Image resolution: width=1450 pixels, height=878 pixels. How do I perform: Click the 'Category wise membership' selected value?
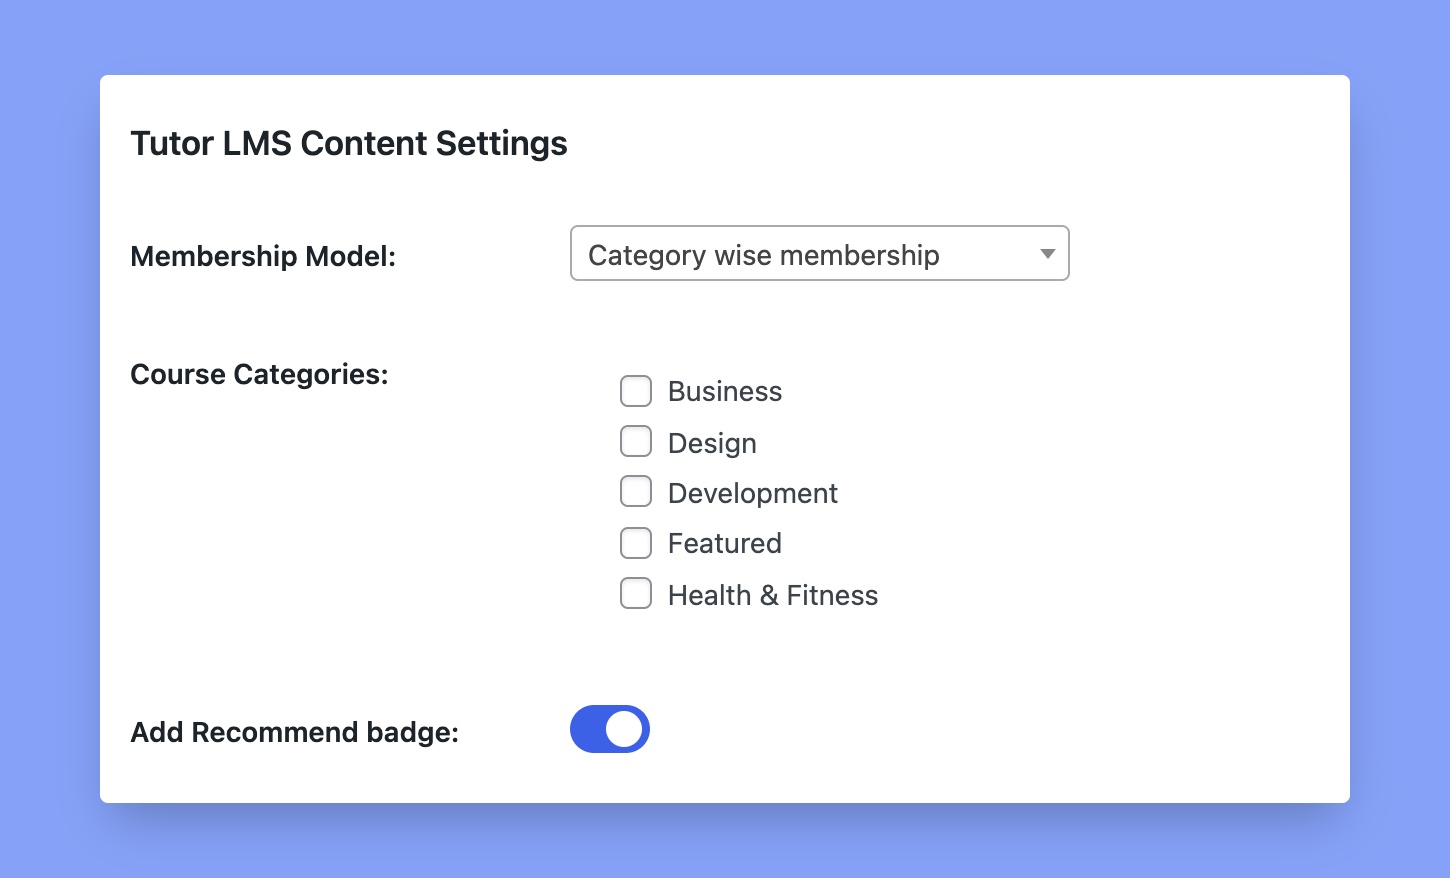point(764,255)
